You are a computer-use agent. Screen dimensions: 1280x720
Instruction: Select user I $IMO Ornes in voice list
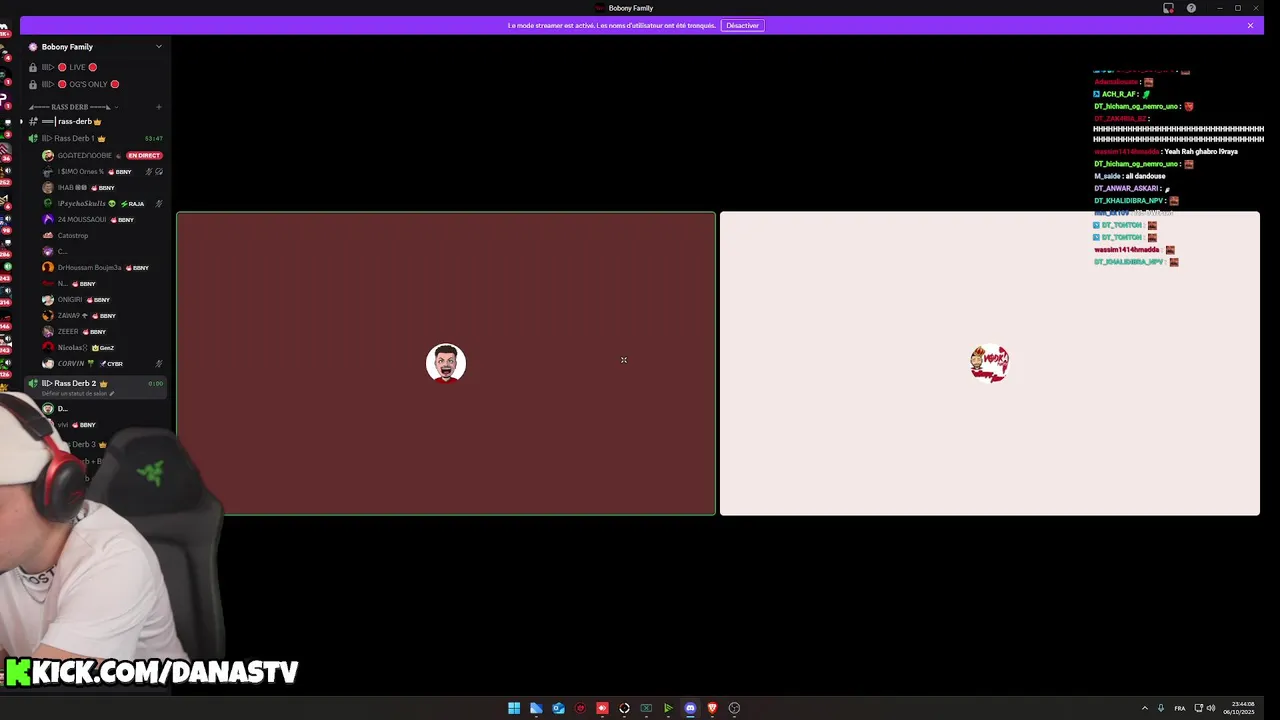102,172
